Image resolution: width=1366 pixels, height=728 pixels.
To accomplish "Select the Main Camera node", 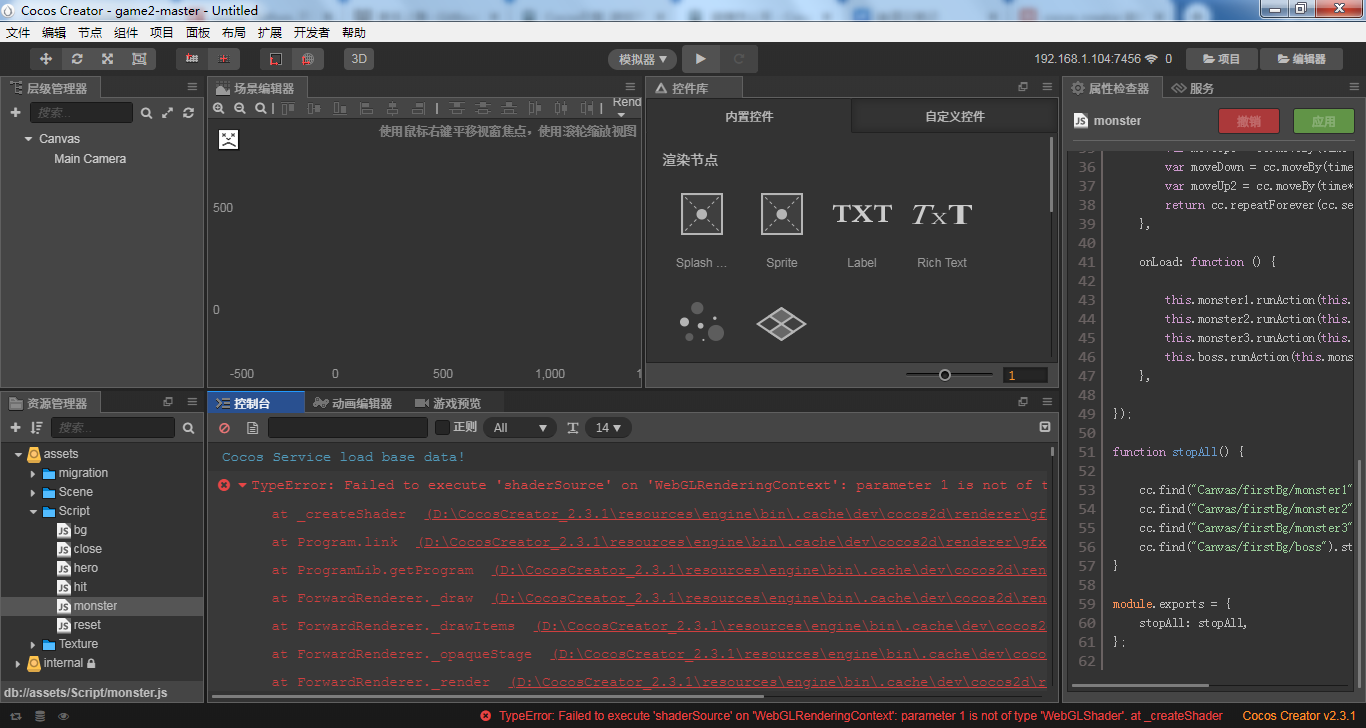I will pos(90,159).
